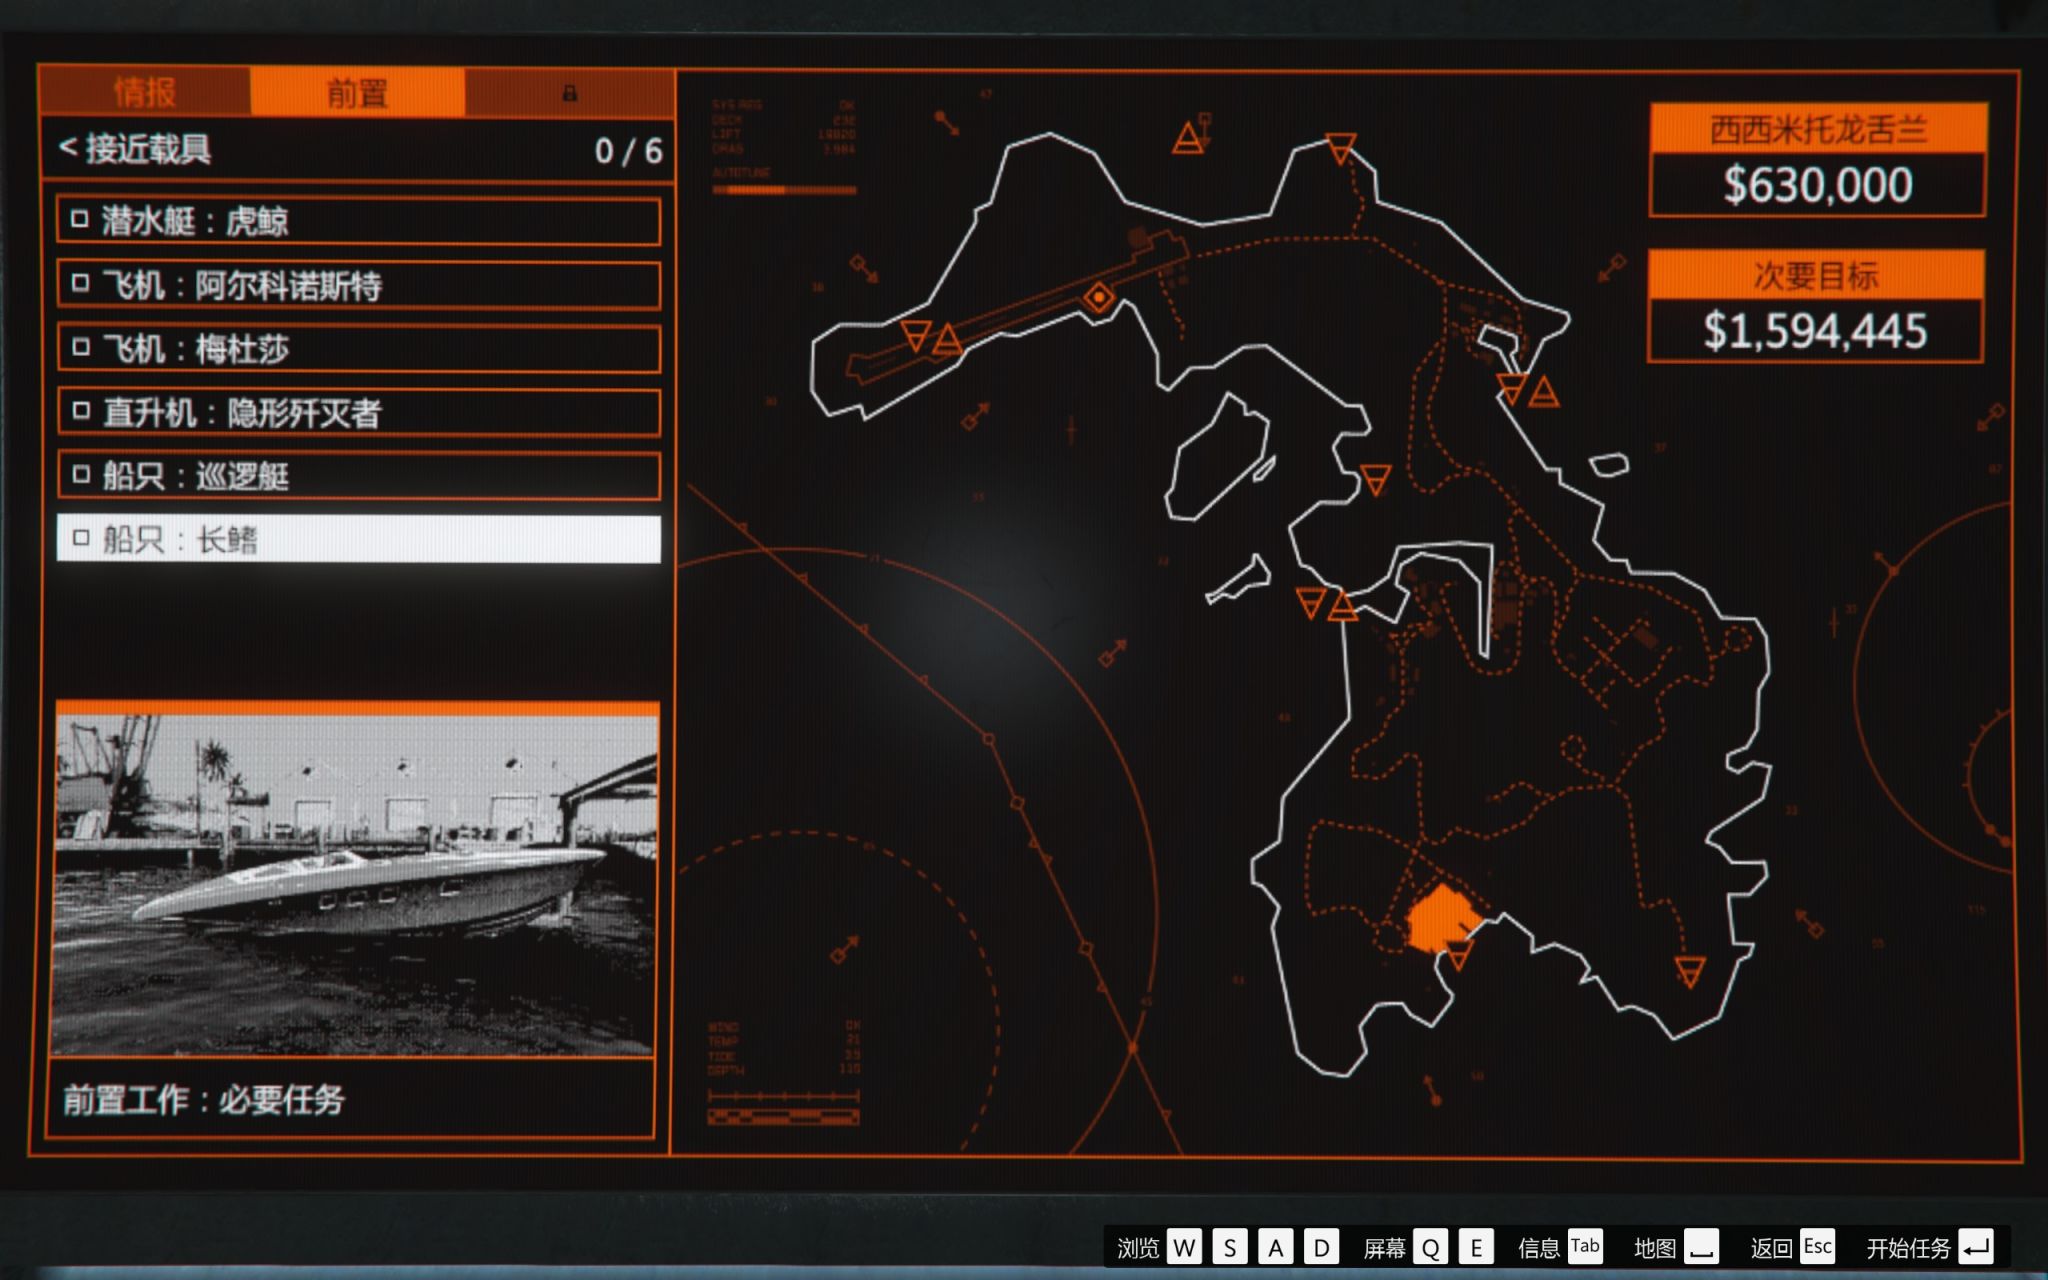This screenshot has width=2048, height=1280.
Task: Click 西西米托龙舌兰 $630,000 target box
Action: point(1817,160)
